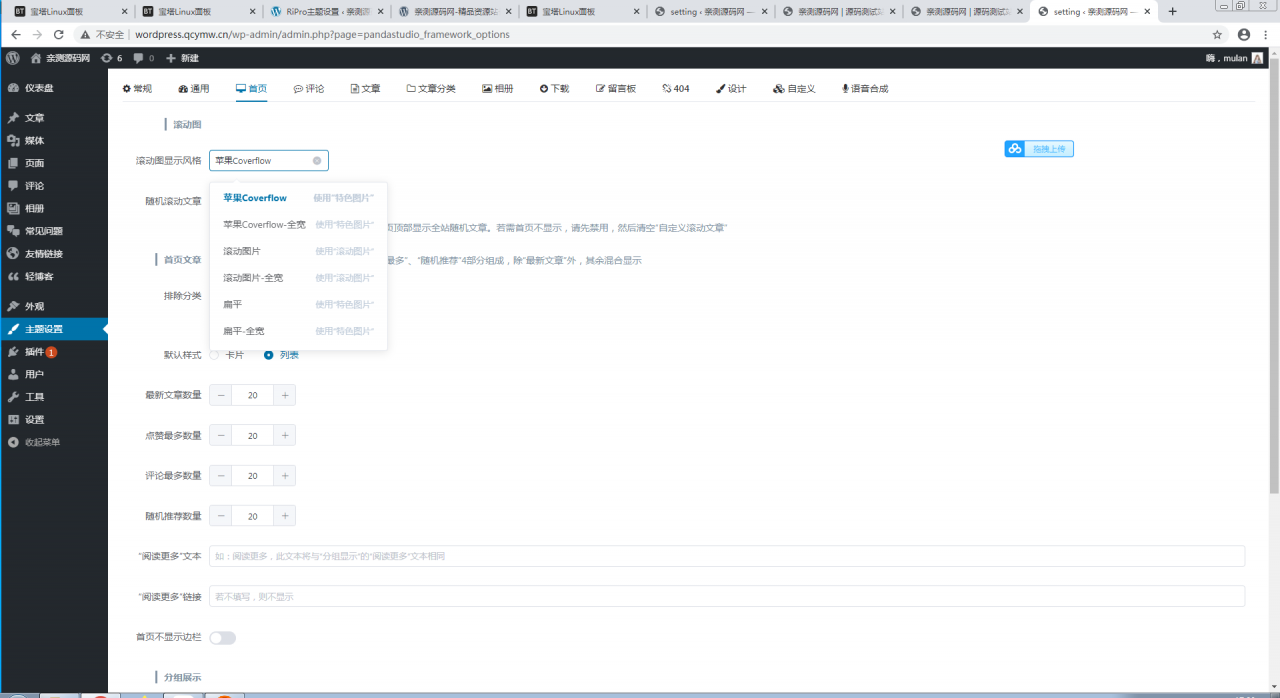Click 新建 in the admin bar
The width and height of the screenshot is (1280, 698).
coord(182,58)
